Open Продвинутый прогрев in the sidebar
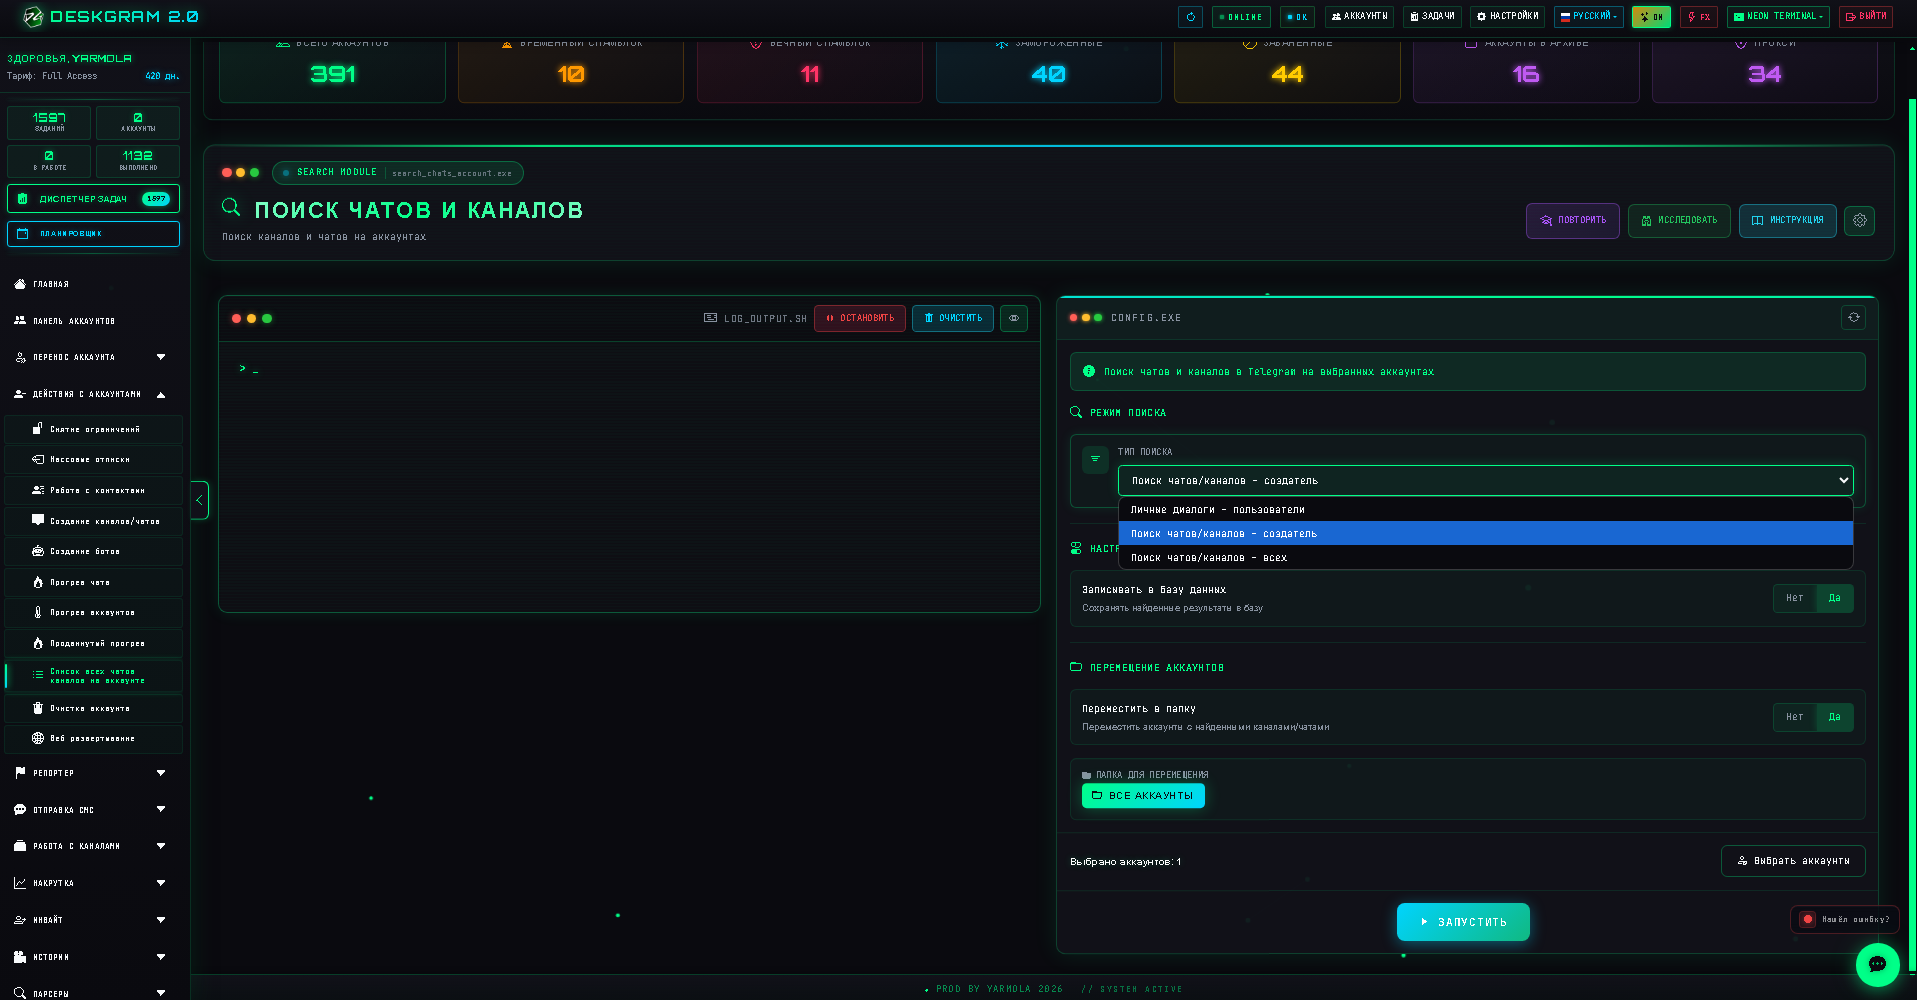 coord(95,643)
